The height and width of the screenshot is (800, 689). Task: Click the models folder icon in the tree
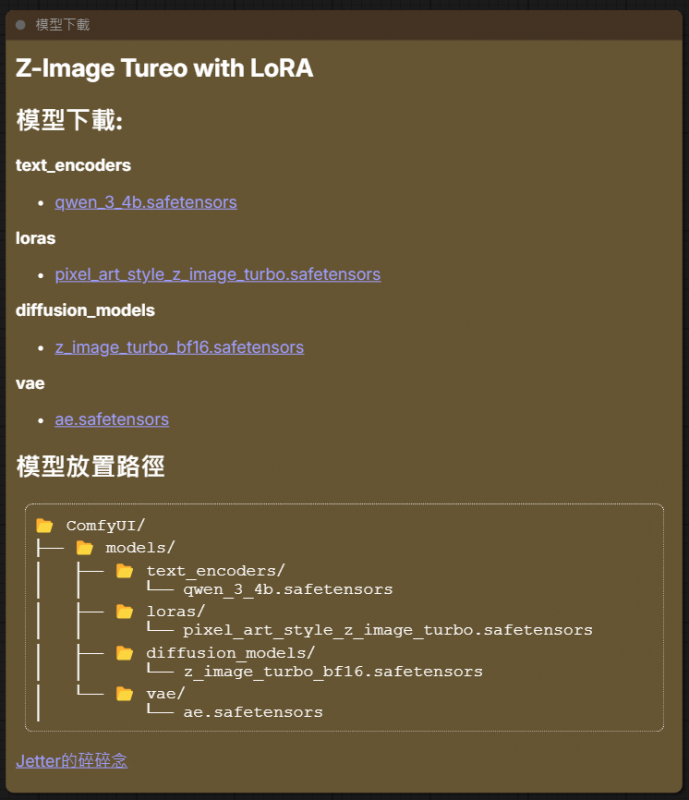pyautogui.click(x=84, y=548)
